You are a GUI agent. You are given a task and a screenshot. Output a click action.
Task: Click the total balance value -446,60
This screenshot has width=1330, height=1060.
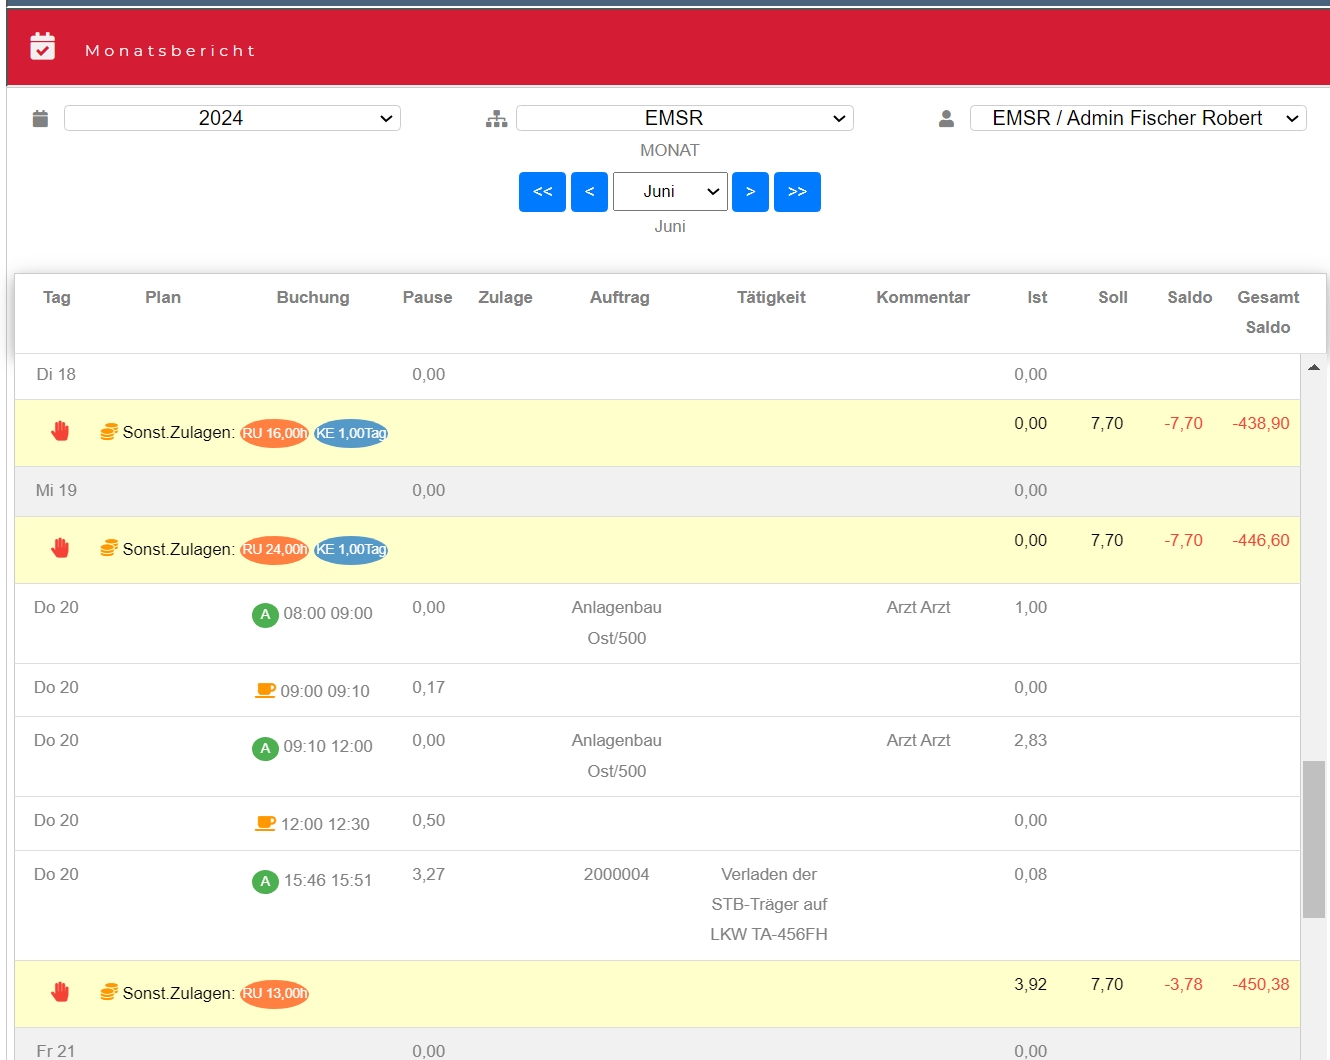pyautogui.click(x=1261, y=540)
